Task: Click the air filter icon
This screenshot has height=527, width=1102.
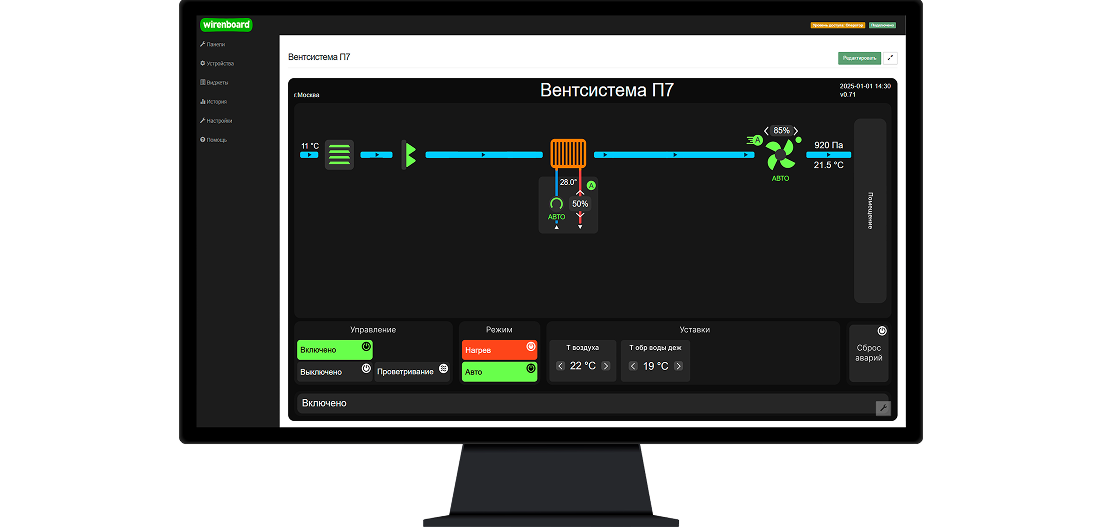Action: tap(339, 155)
